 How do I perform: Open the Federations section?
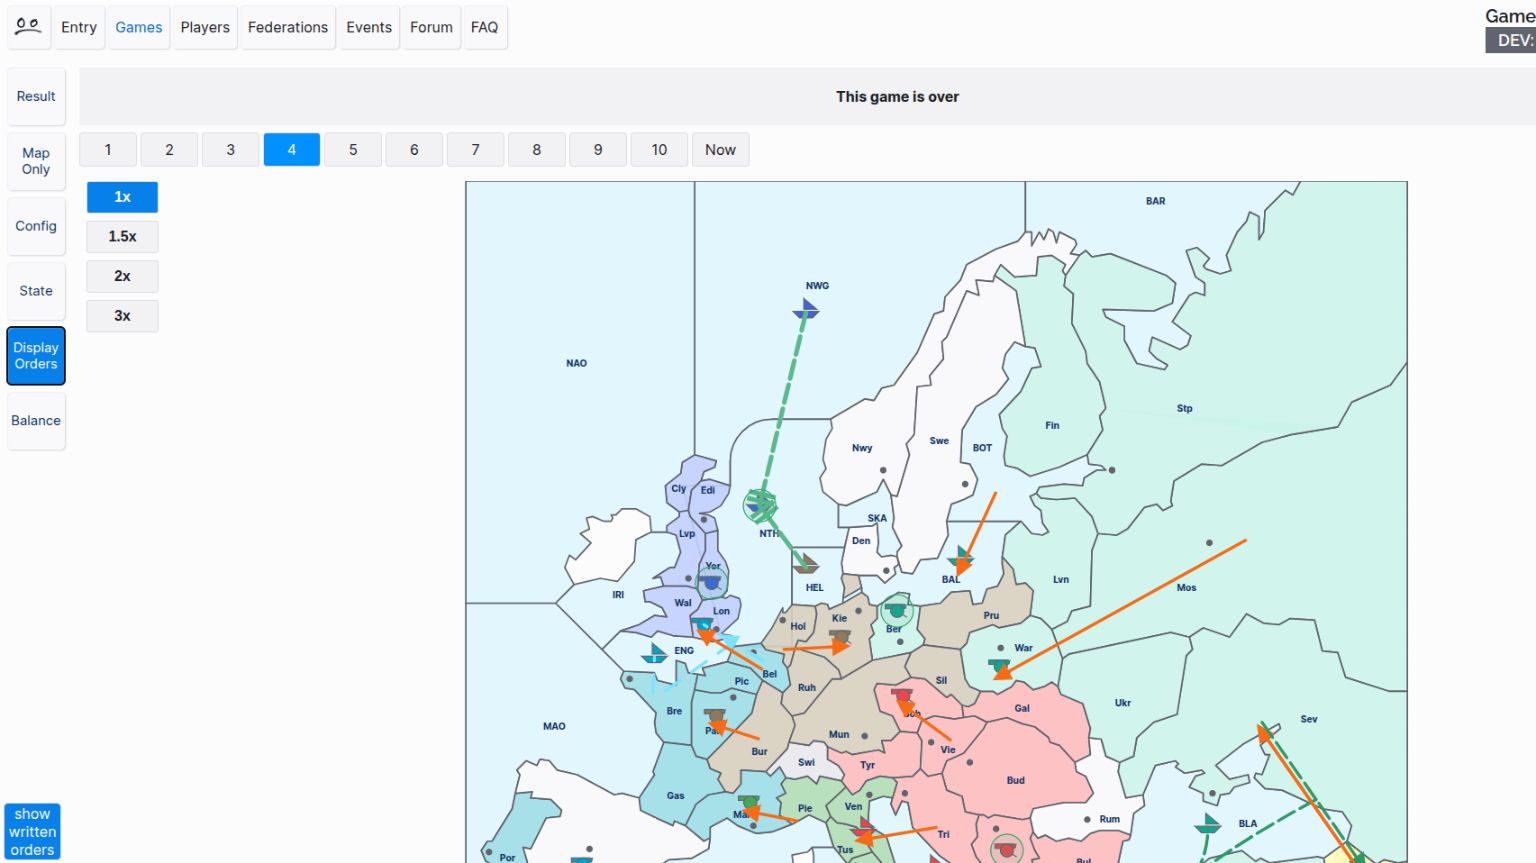click(x=288, y=27)
